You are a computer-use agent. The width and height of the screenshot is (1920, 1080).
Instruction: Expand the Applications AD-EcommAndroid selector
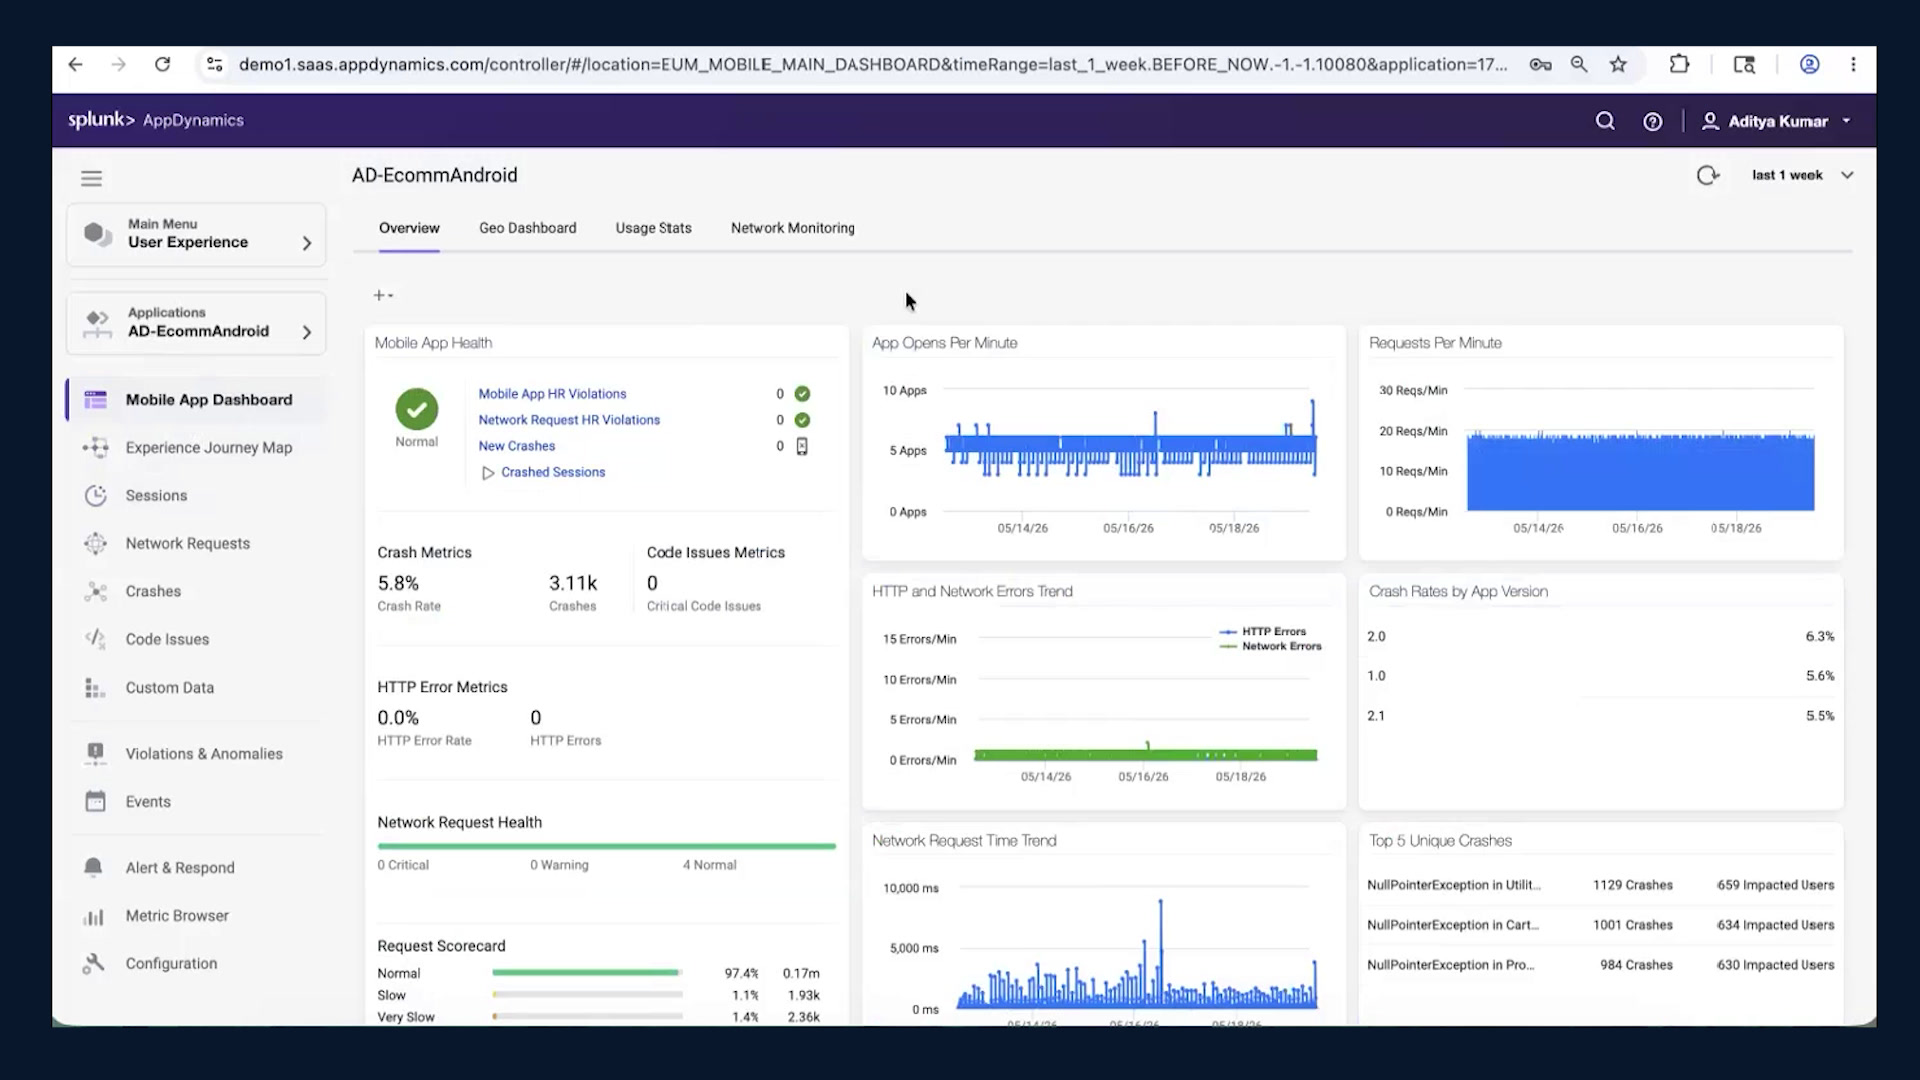click(x=196, y=323)
